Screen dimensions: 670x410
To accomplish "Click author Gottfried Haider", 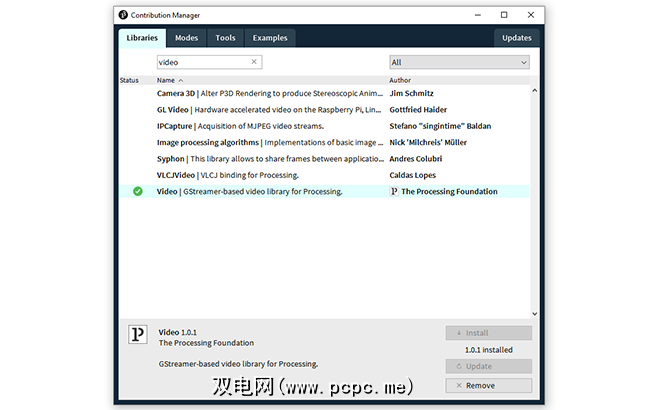I will (418, 110).
